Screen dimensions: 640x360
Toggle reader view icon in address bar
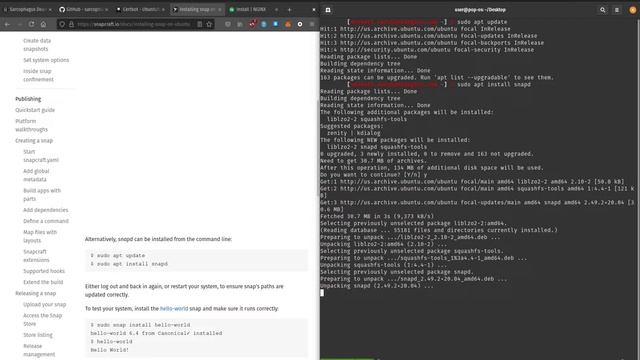[x=200, y=24]
